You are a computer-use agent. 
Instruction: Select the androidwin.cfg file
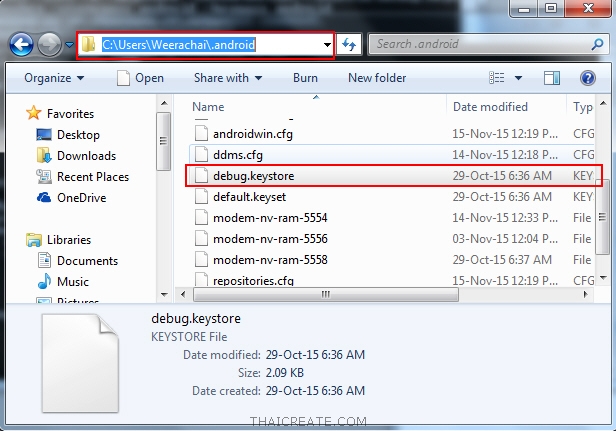click(x=253, y=134)
